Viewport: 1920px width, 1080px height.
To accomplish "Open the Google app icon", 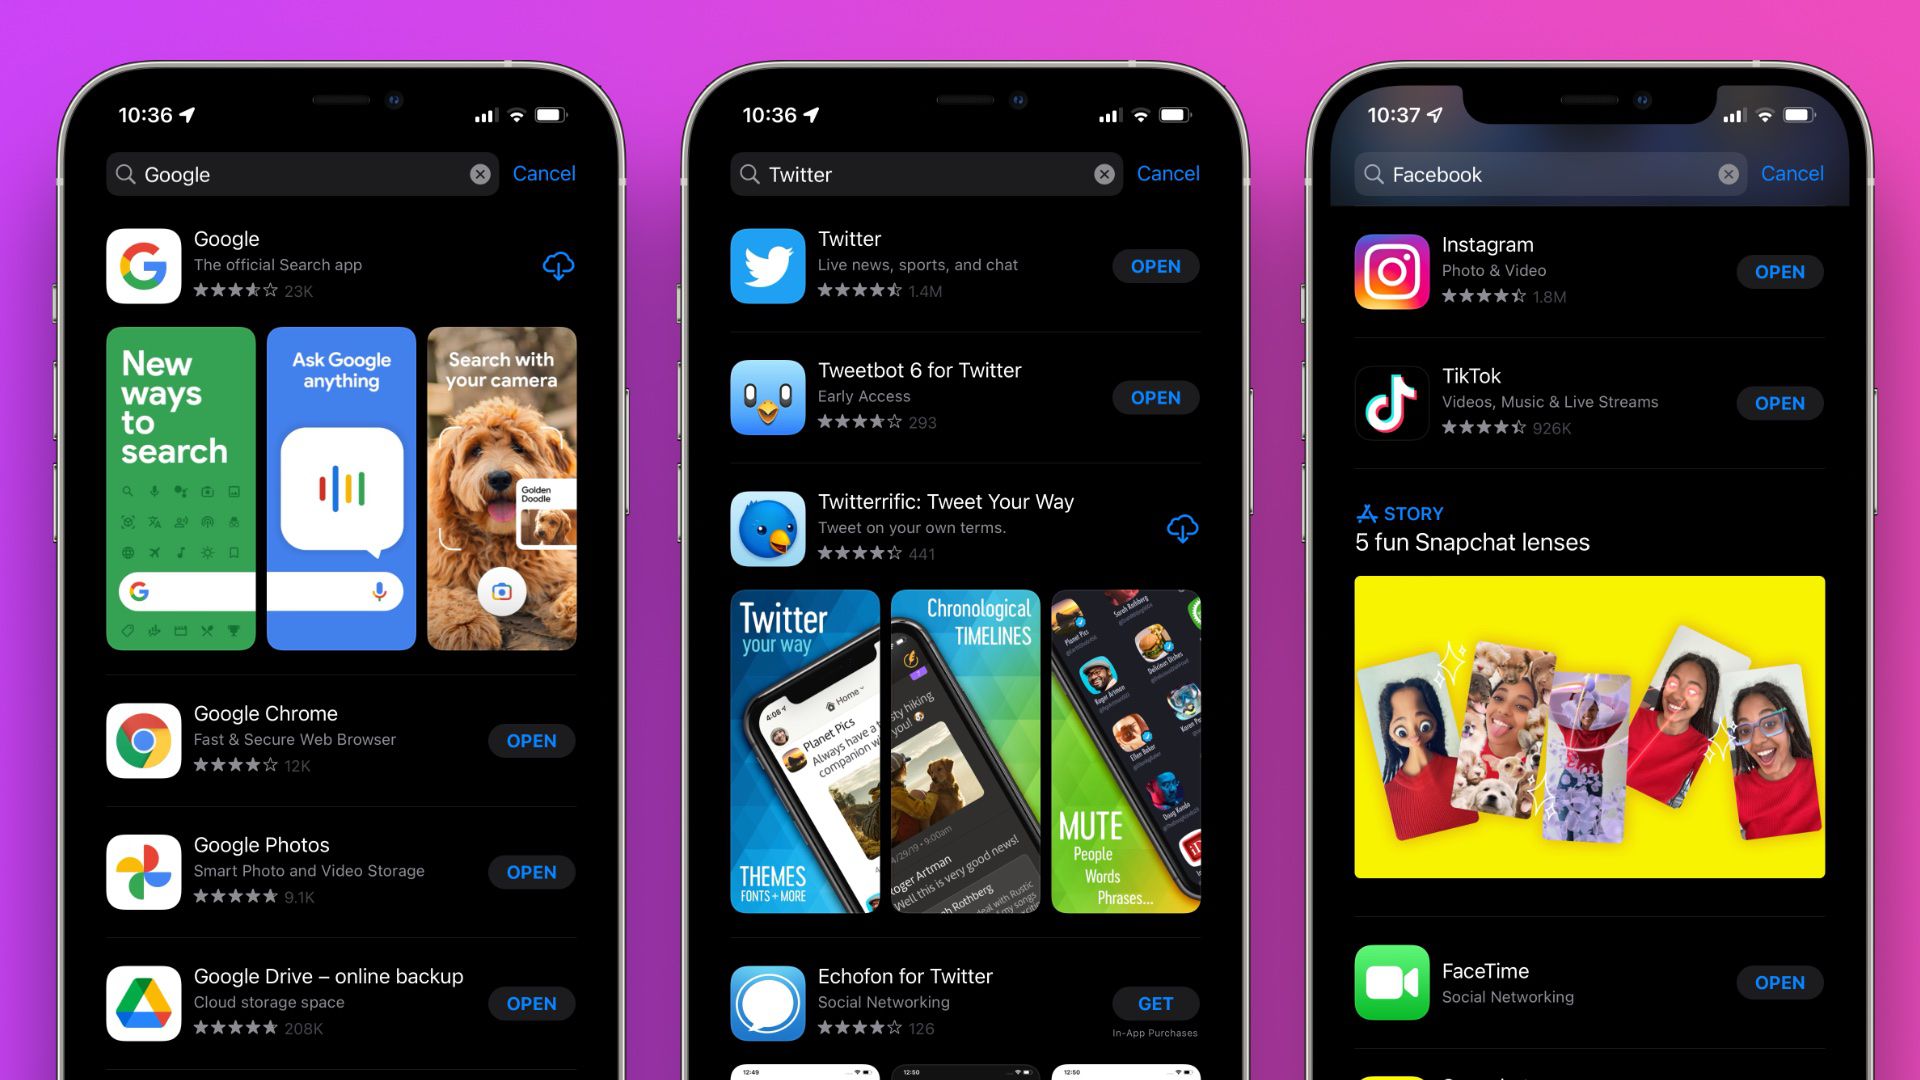I will coord(144,266).
